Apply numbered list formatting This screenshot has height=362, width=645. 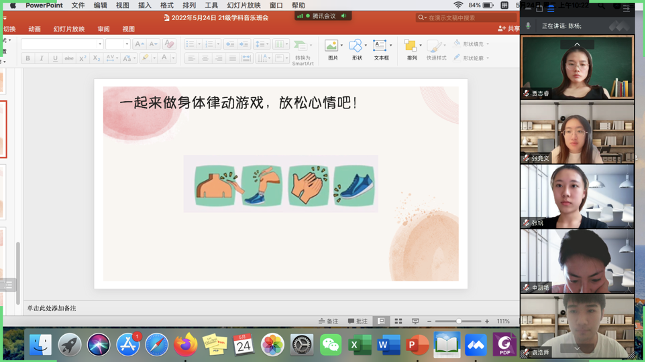coord(209,44)
